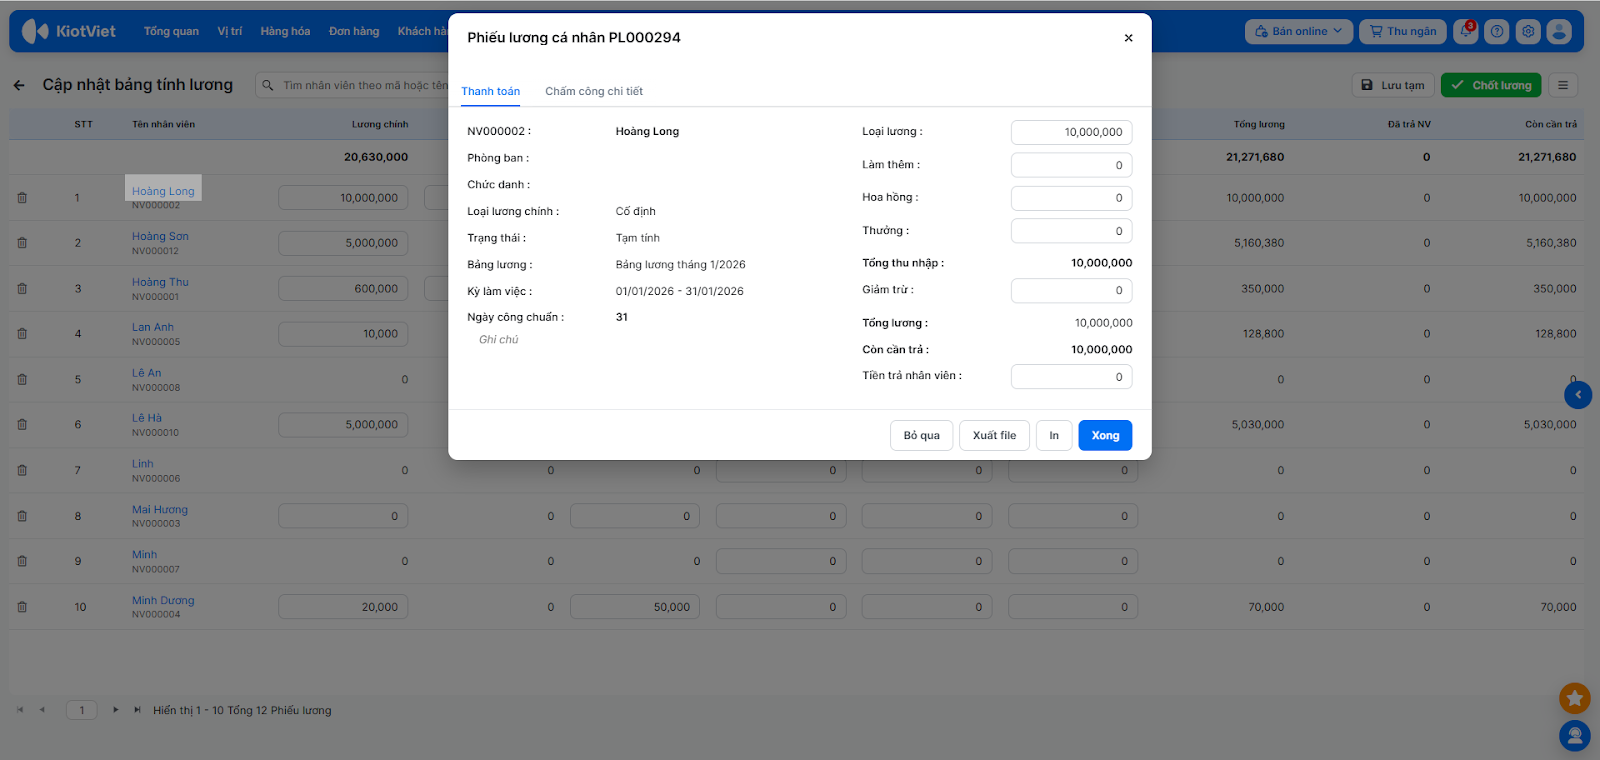Open the settings gear icon

tap(1528, 31)
